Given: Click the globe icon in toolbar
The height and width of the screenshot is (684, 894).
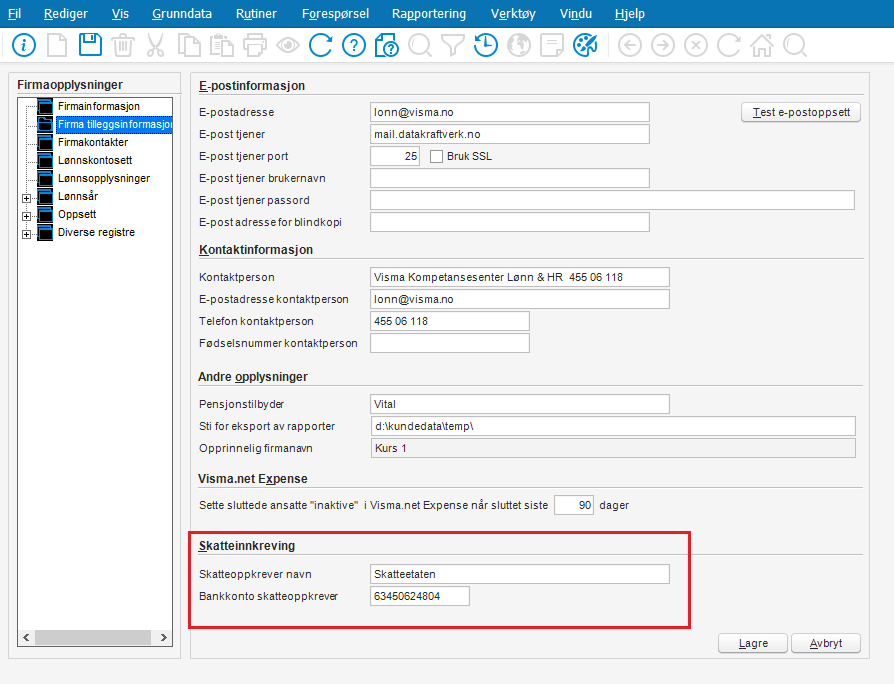Looking at the screenshot, I should pyautogui.click(x=519, y=45).
